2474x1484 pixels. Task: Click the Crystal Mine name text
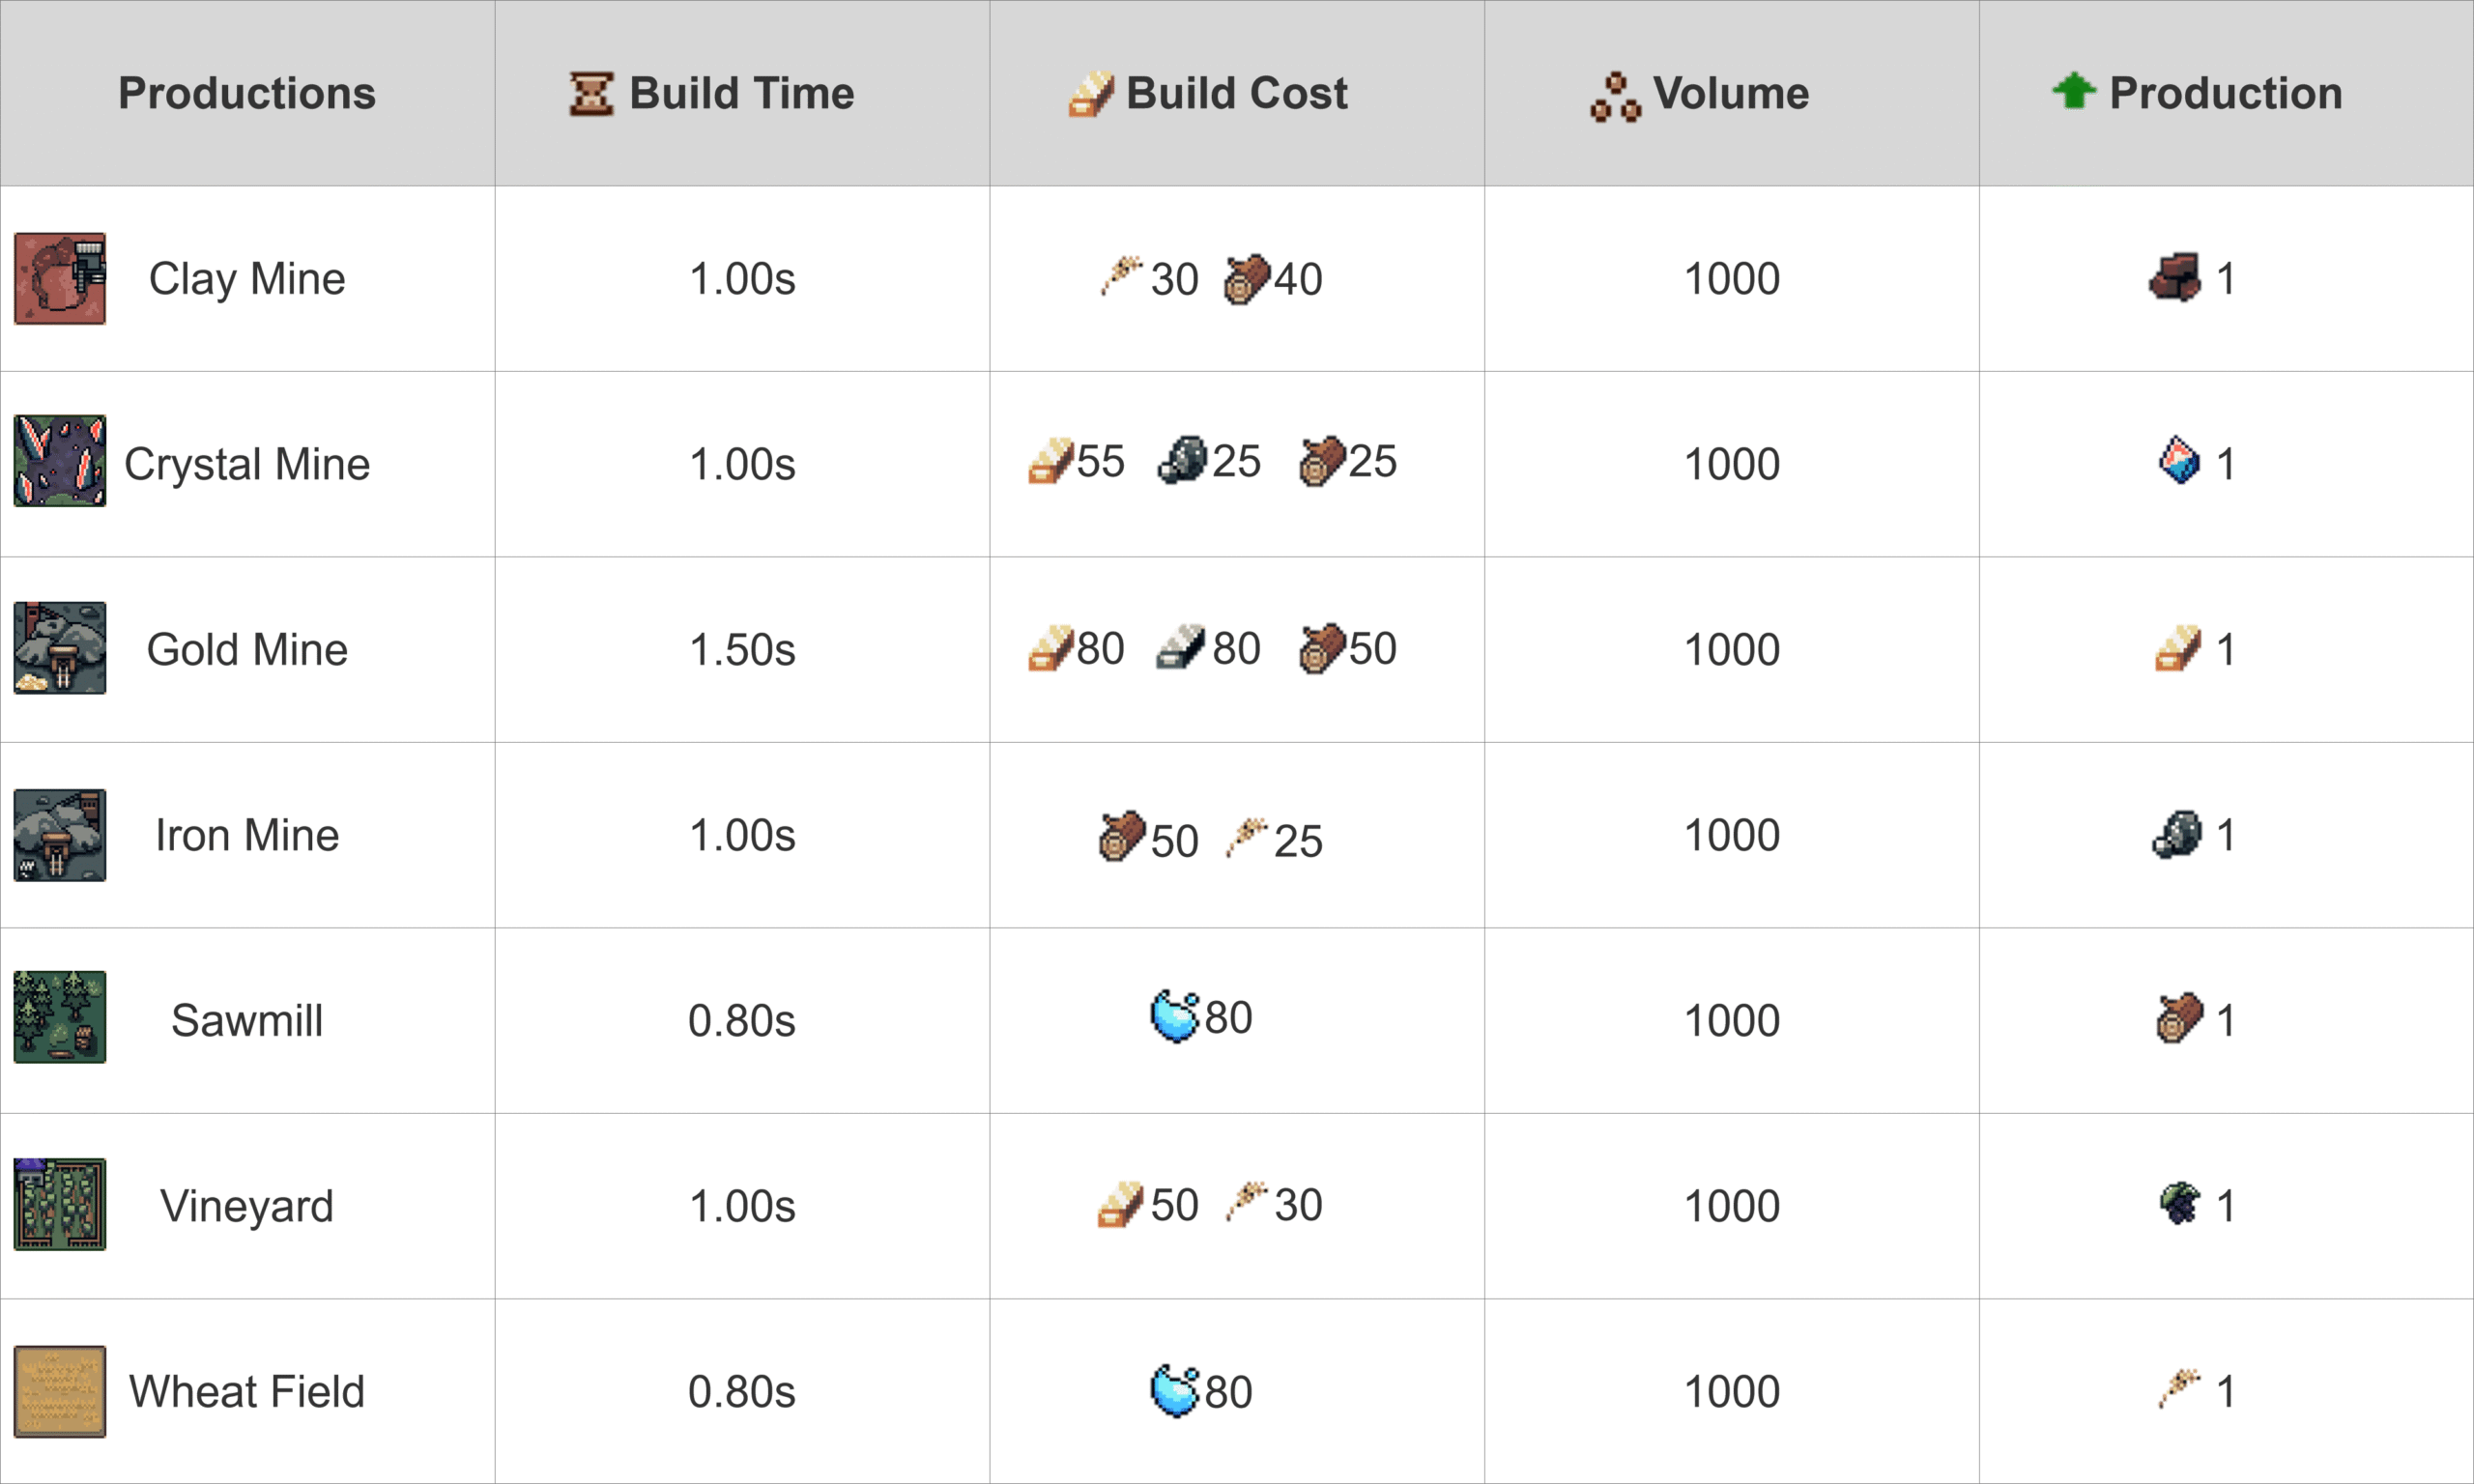click(x=247, y=464)
